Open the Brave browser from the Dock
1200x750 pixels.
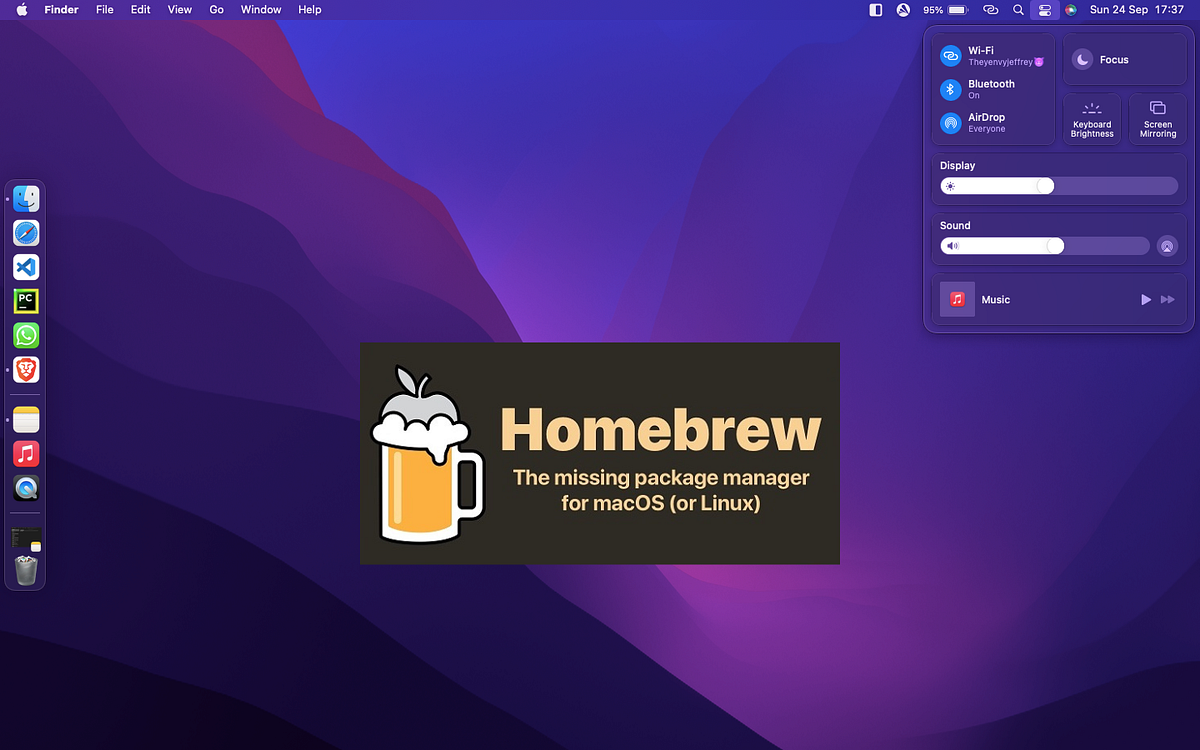25,369
